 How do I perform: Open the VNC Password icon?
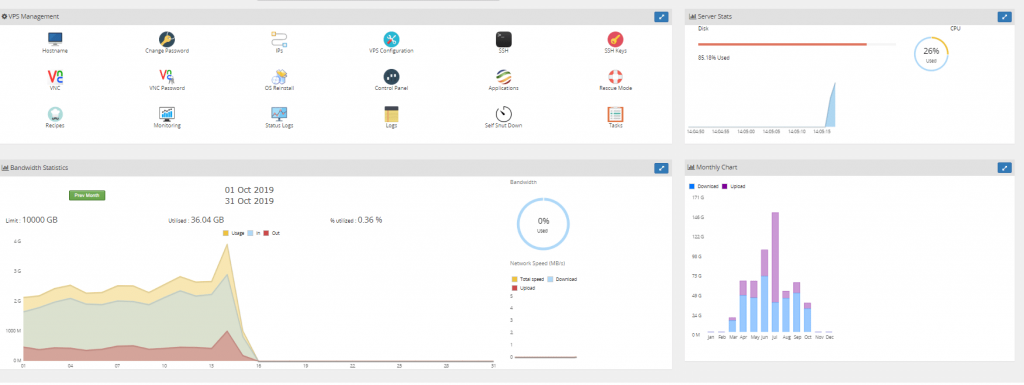167,76
